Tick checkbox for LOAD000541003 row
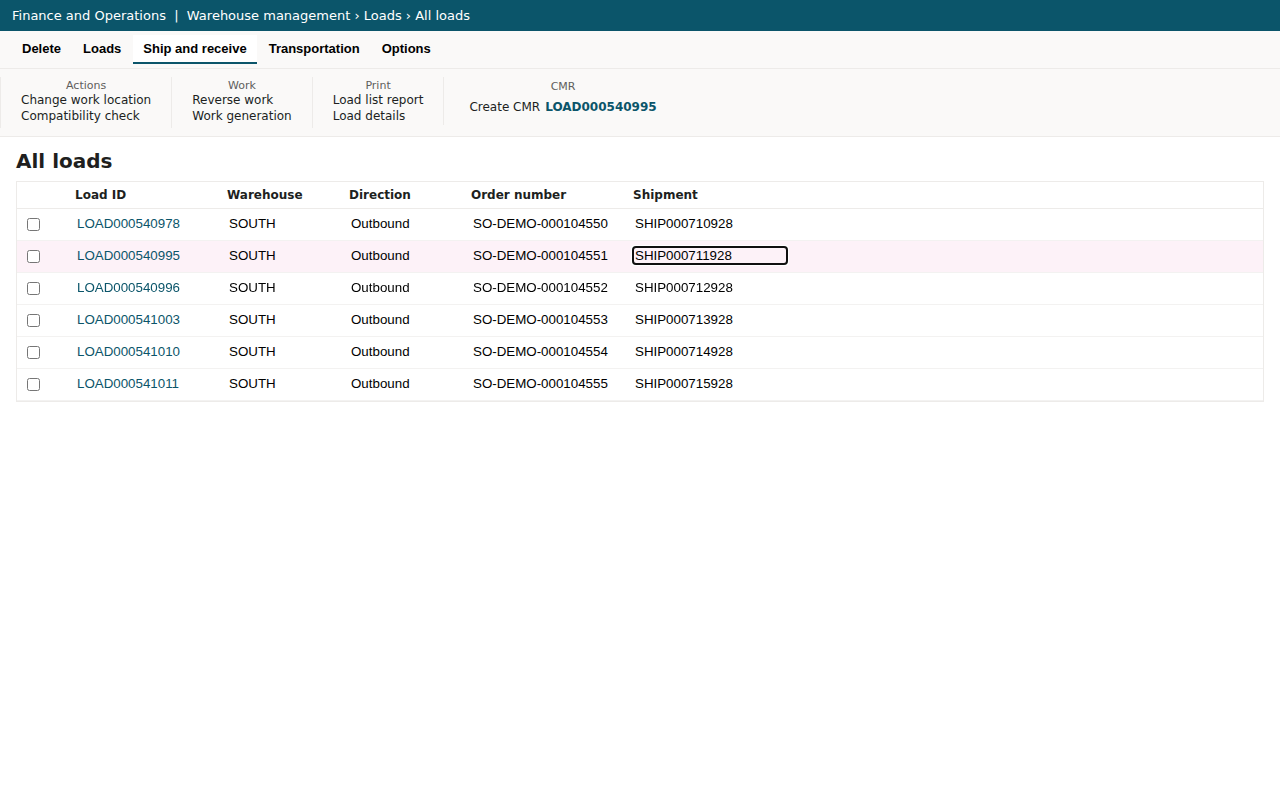Viewport: 1280px width, 800px height. [x=34, y=320]
